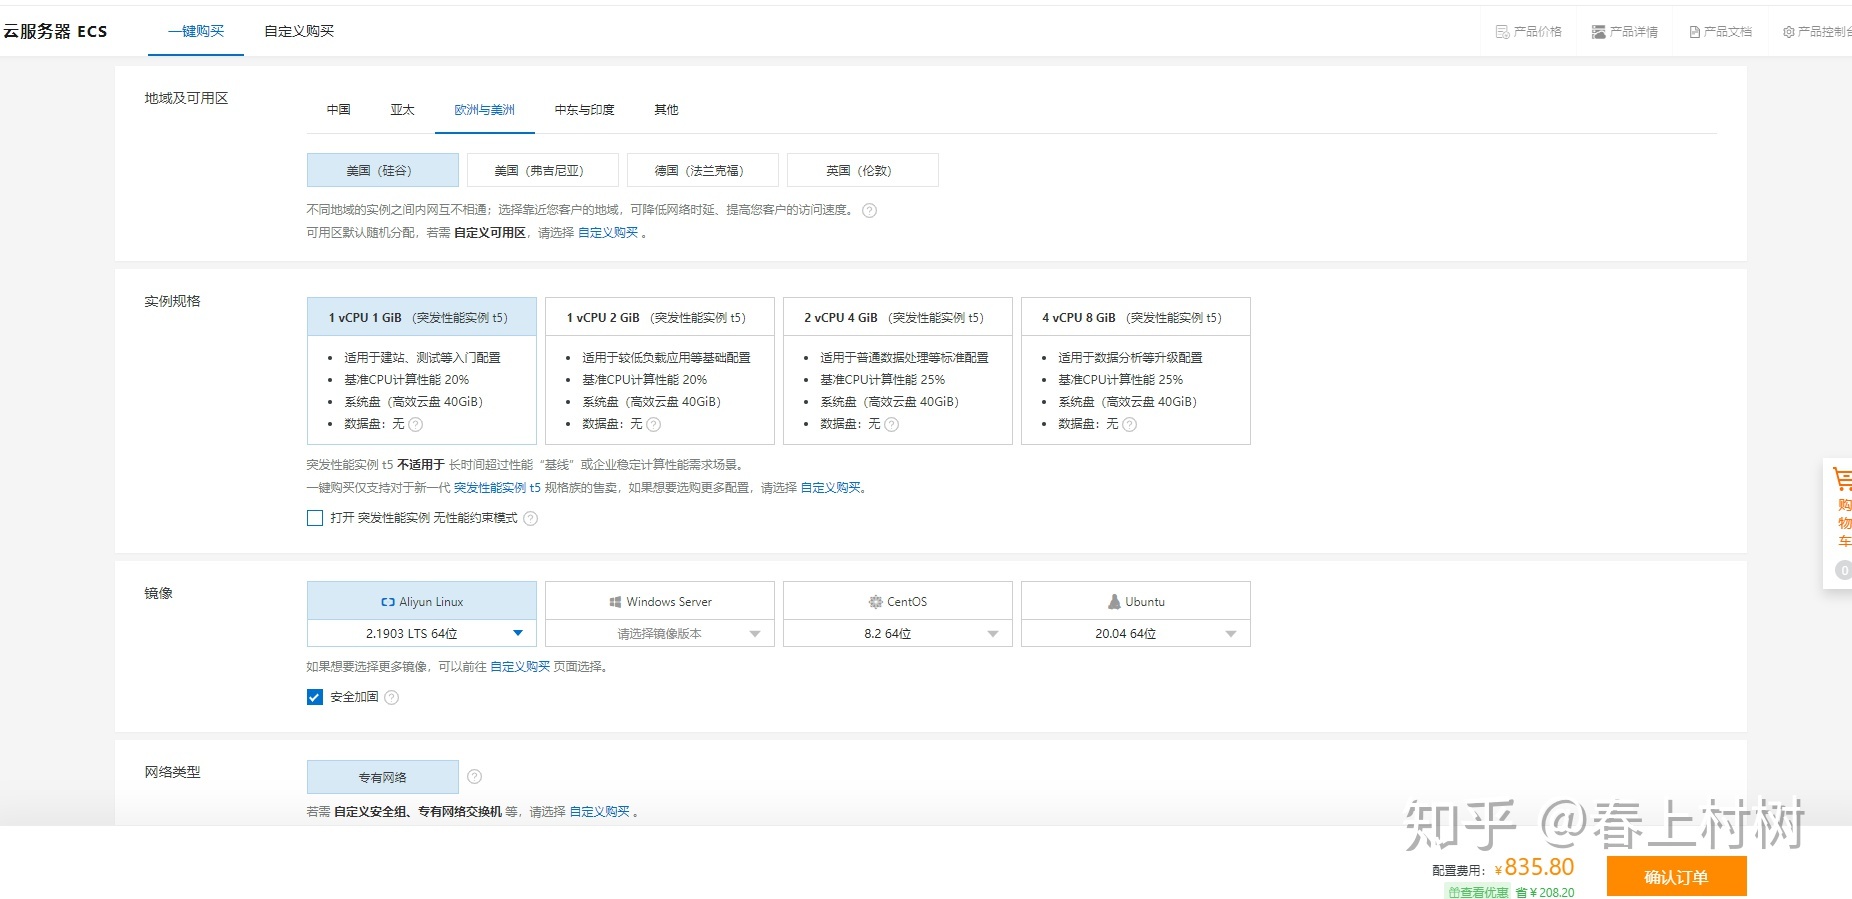Switch to the 自定义购买 tab
1852x899 pixels.
299,32
